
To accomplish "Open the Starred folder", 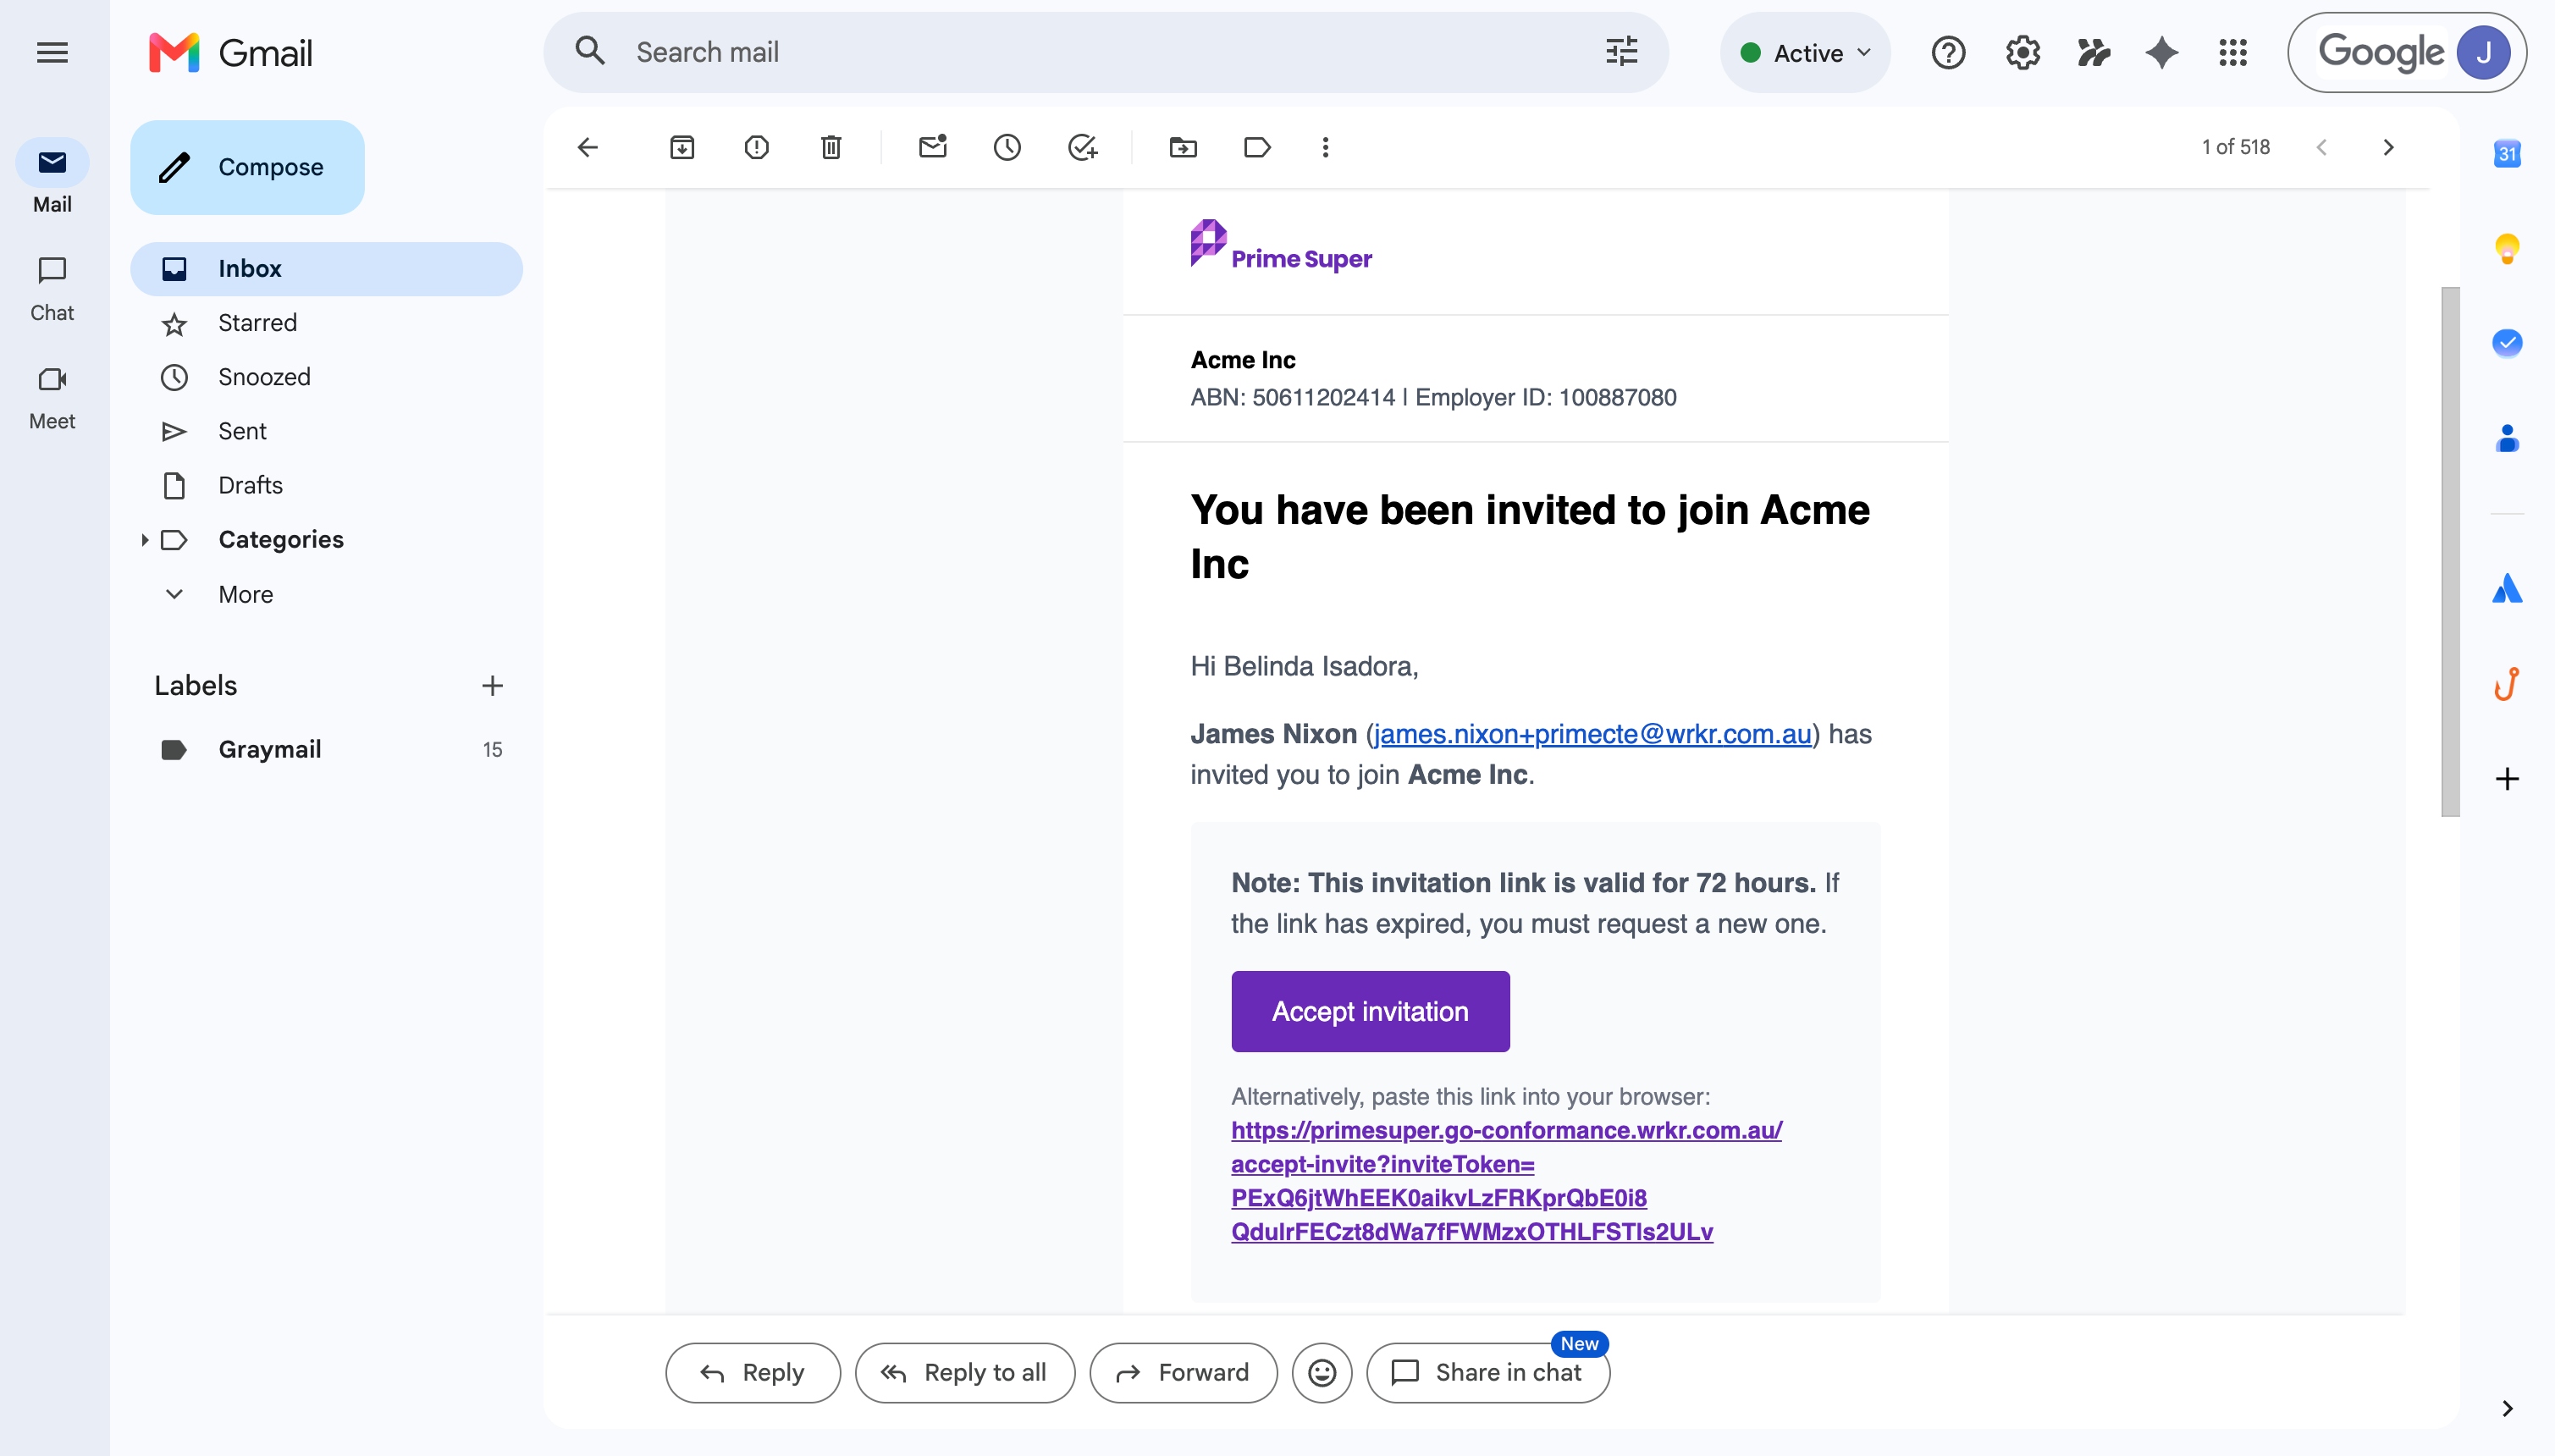I will tap(327, 323).
